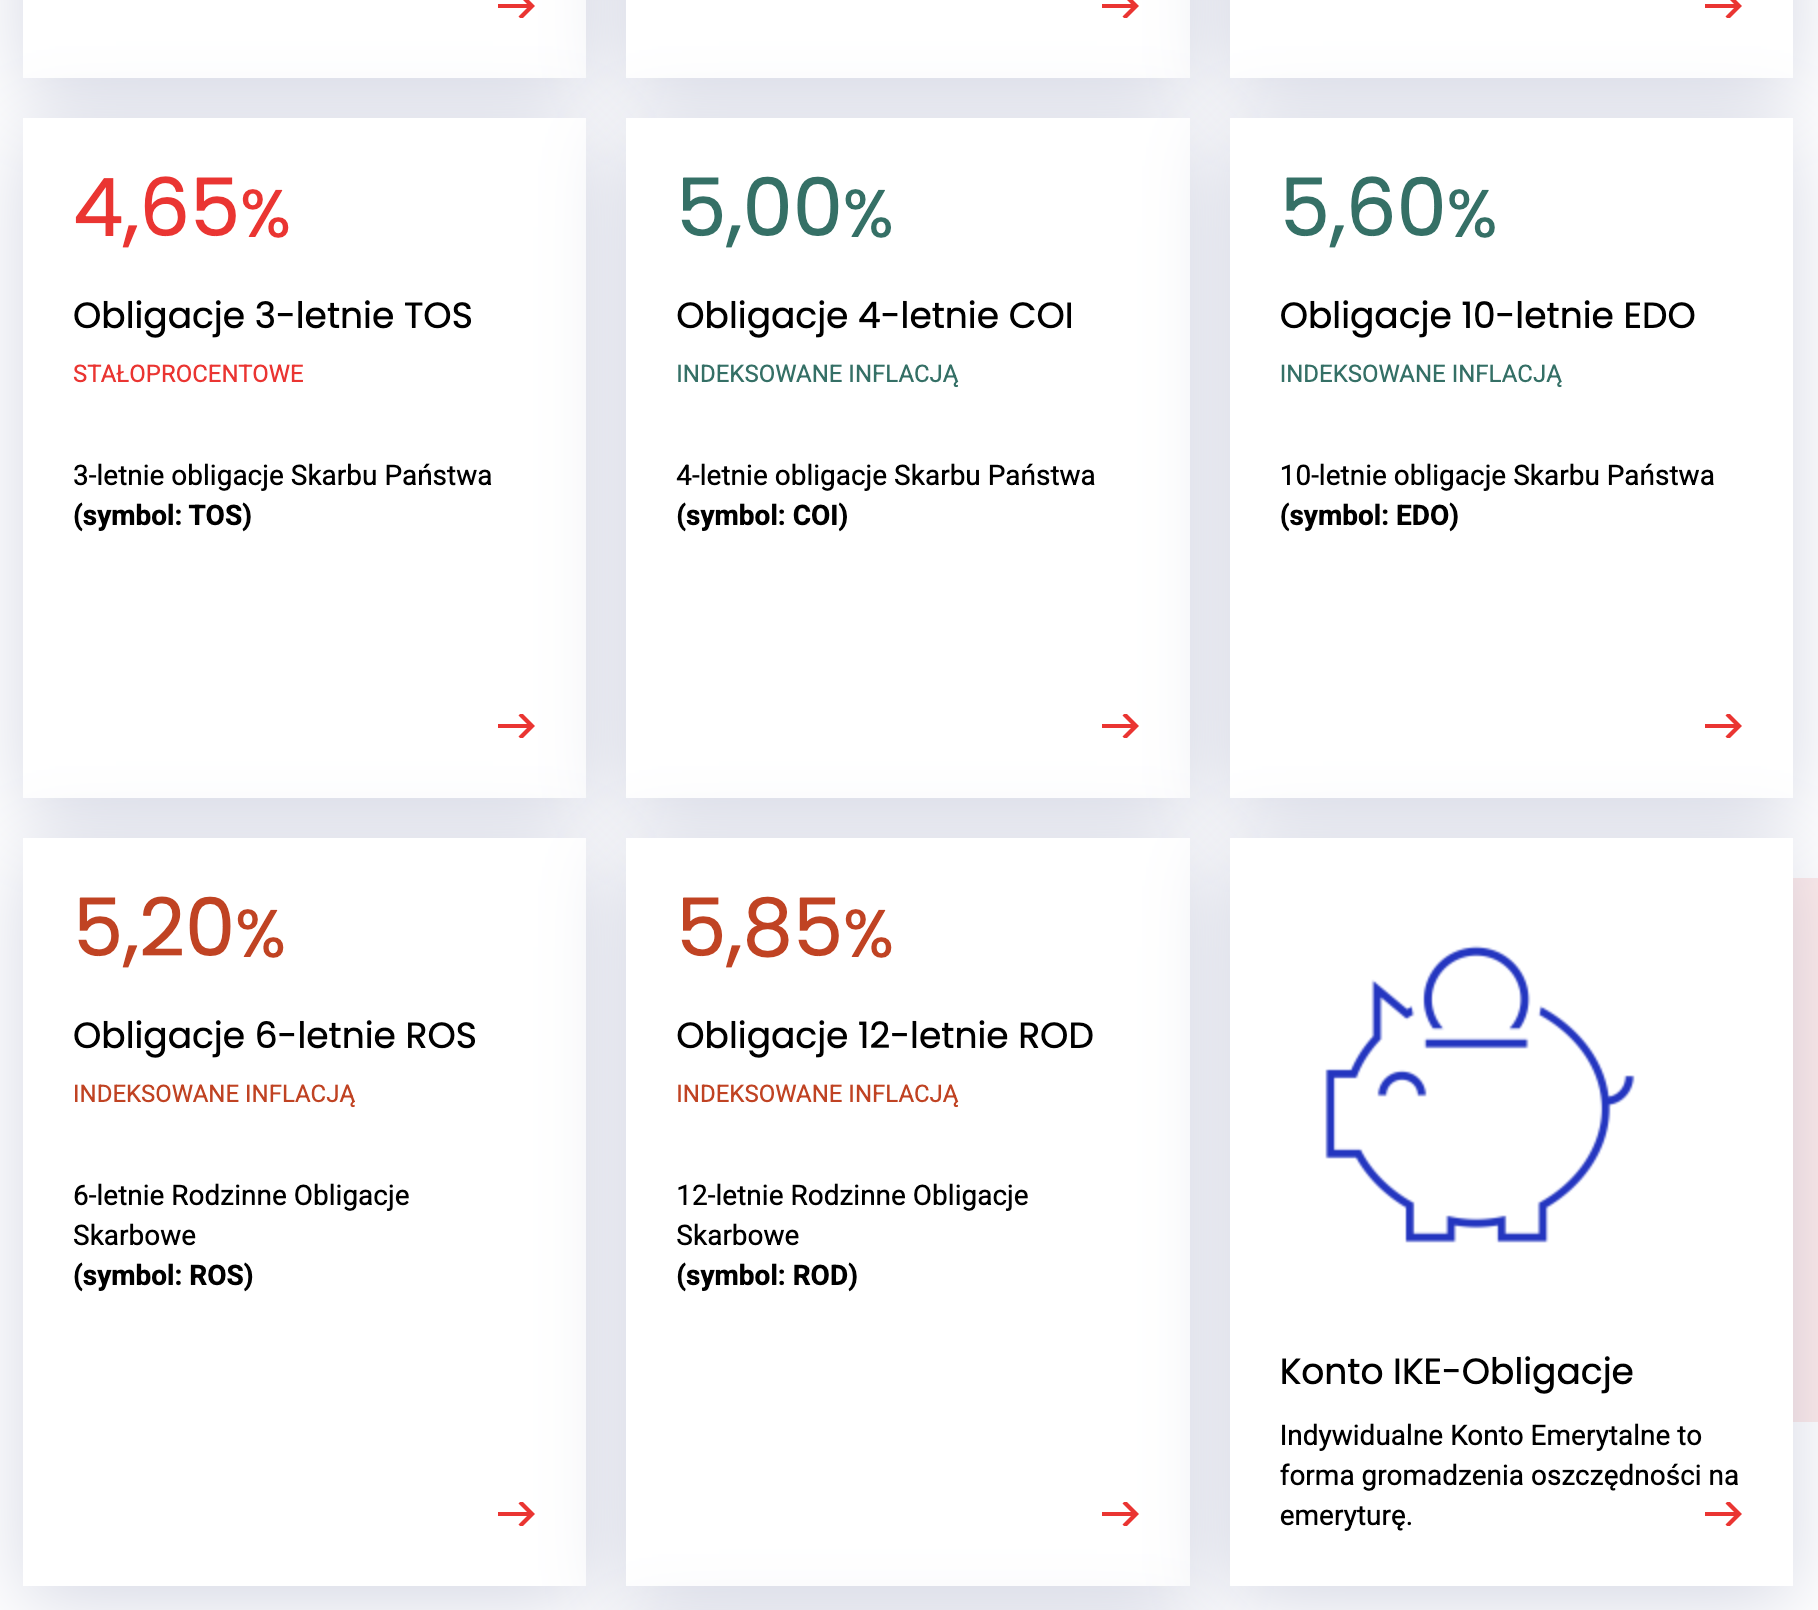
Task: Open the Obligacje 6-letnie ROS heading
Action: (274, 1036)
